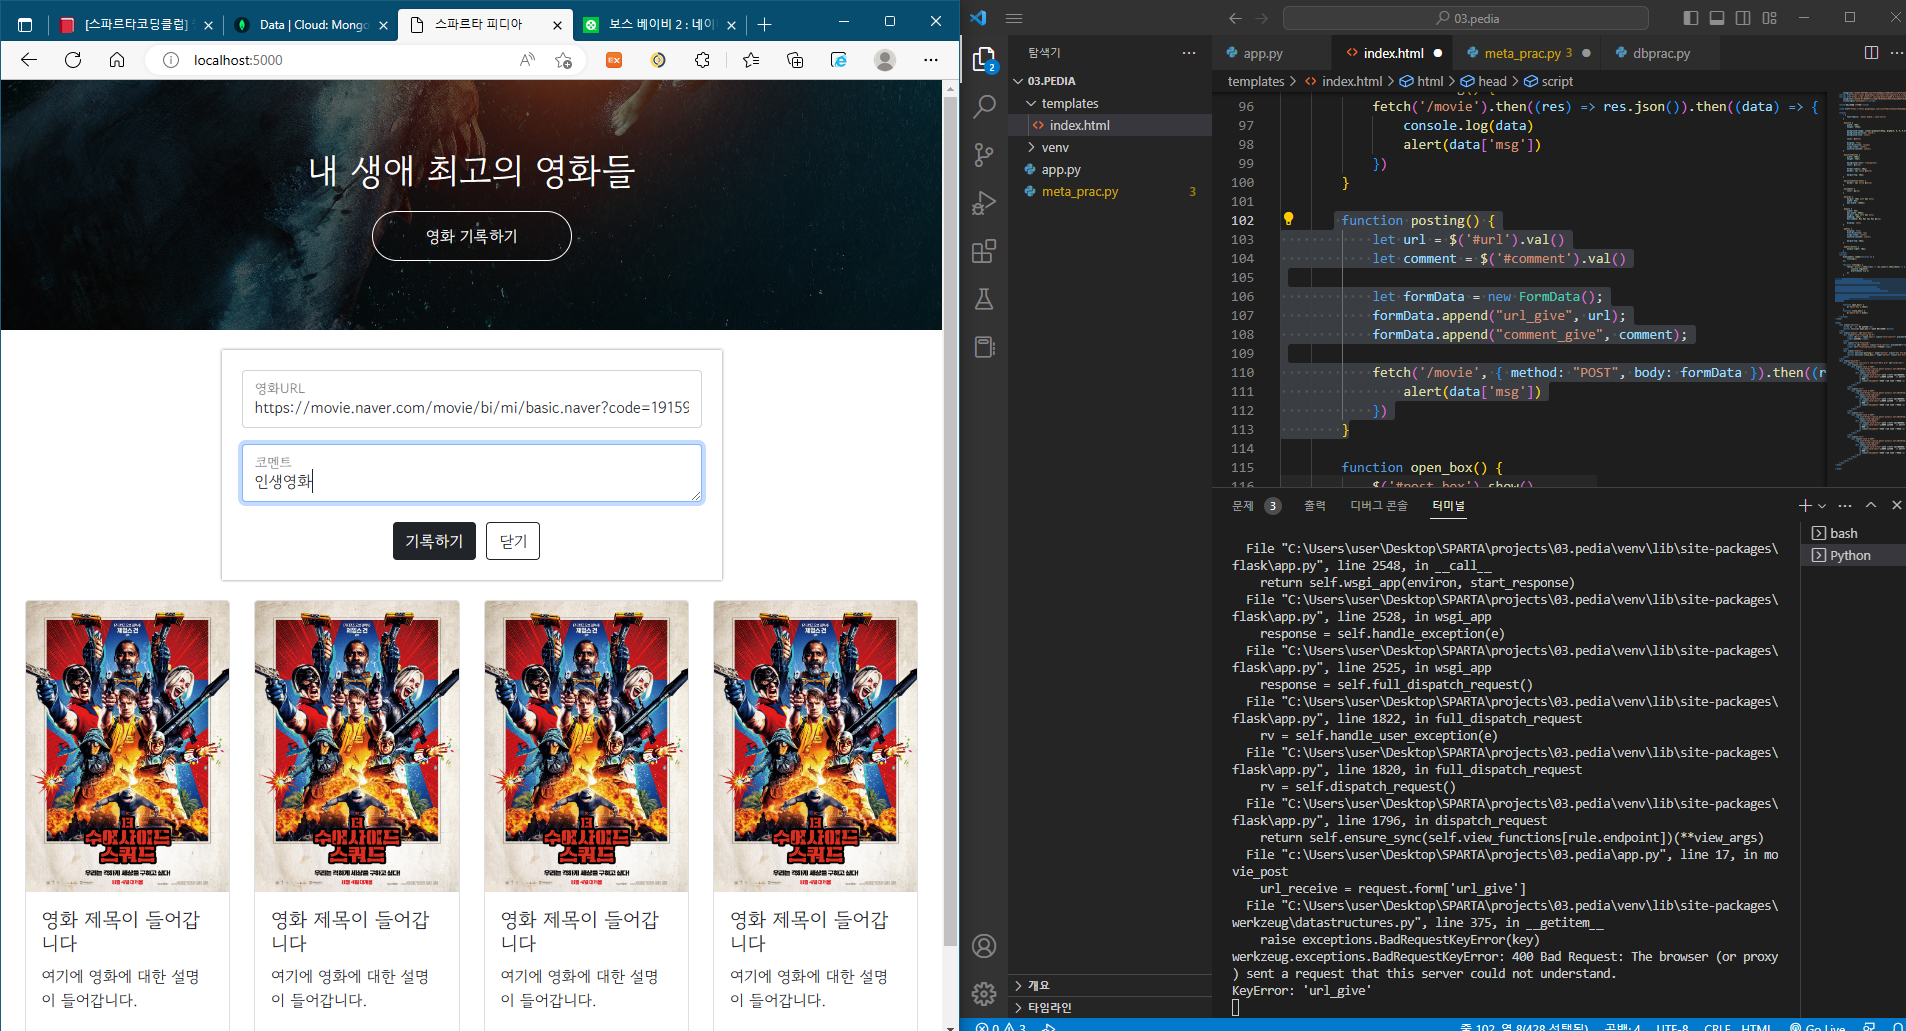The height and width of the screenshot is (1031, 1906).
Task: Refresh the localhost page in Edge
Action: [x=73, y=60]
